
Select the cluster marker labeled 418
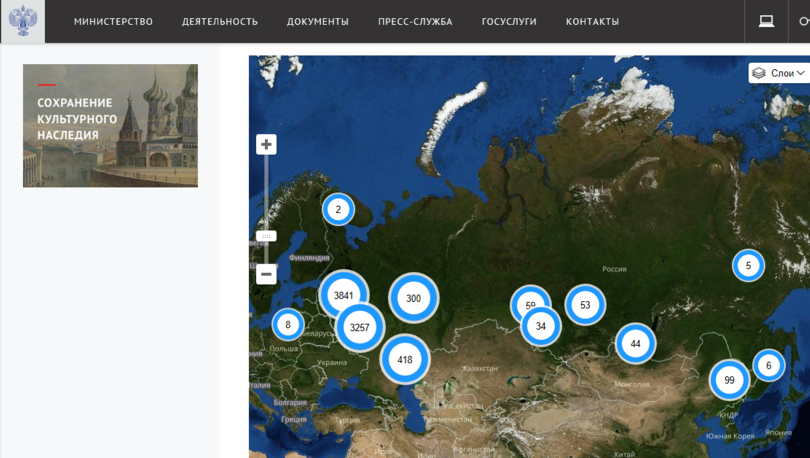pos(405,359)
